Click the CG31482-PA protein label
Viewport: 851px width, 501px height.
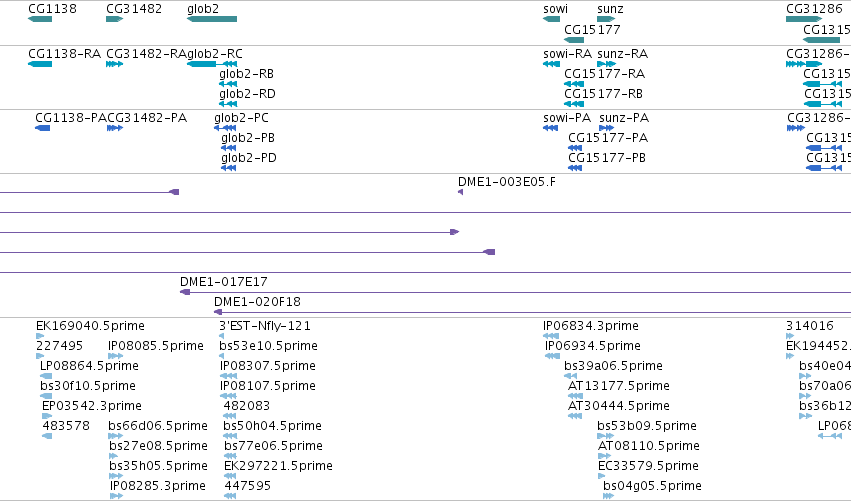coord(147,118)
